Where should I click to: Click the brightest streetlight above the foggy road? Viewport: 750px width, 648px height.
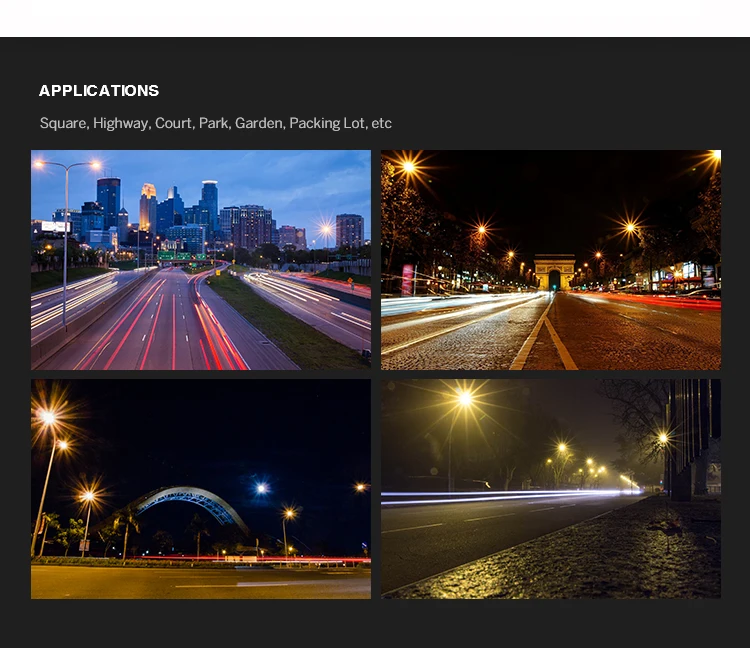[465, 399]
